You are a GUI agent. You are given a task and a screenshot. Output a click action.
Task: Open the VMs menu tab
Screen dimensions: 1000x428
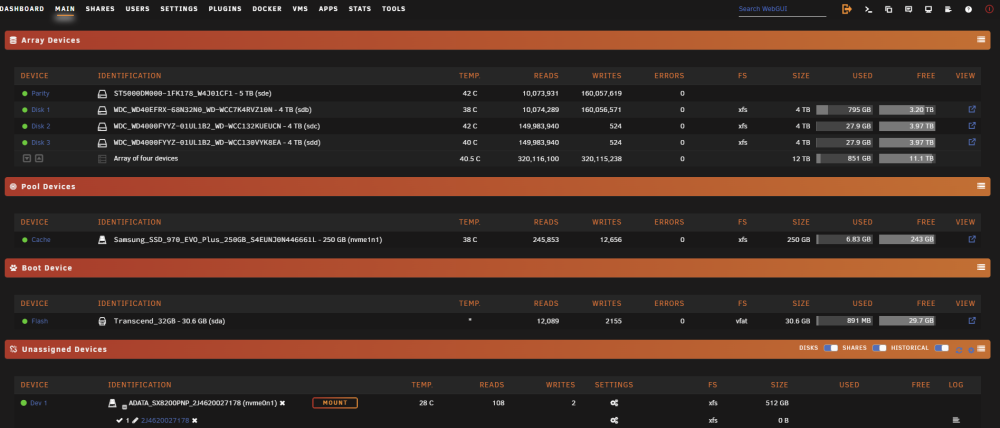300,9
